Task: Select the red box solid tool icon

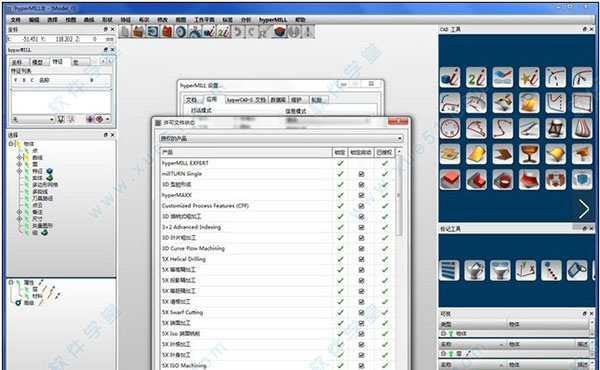Action: pos(450,179)
